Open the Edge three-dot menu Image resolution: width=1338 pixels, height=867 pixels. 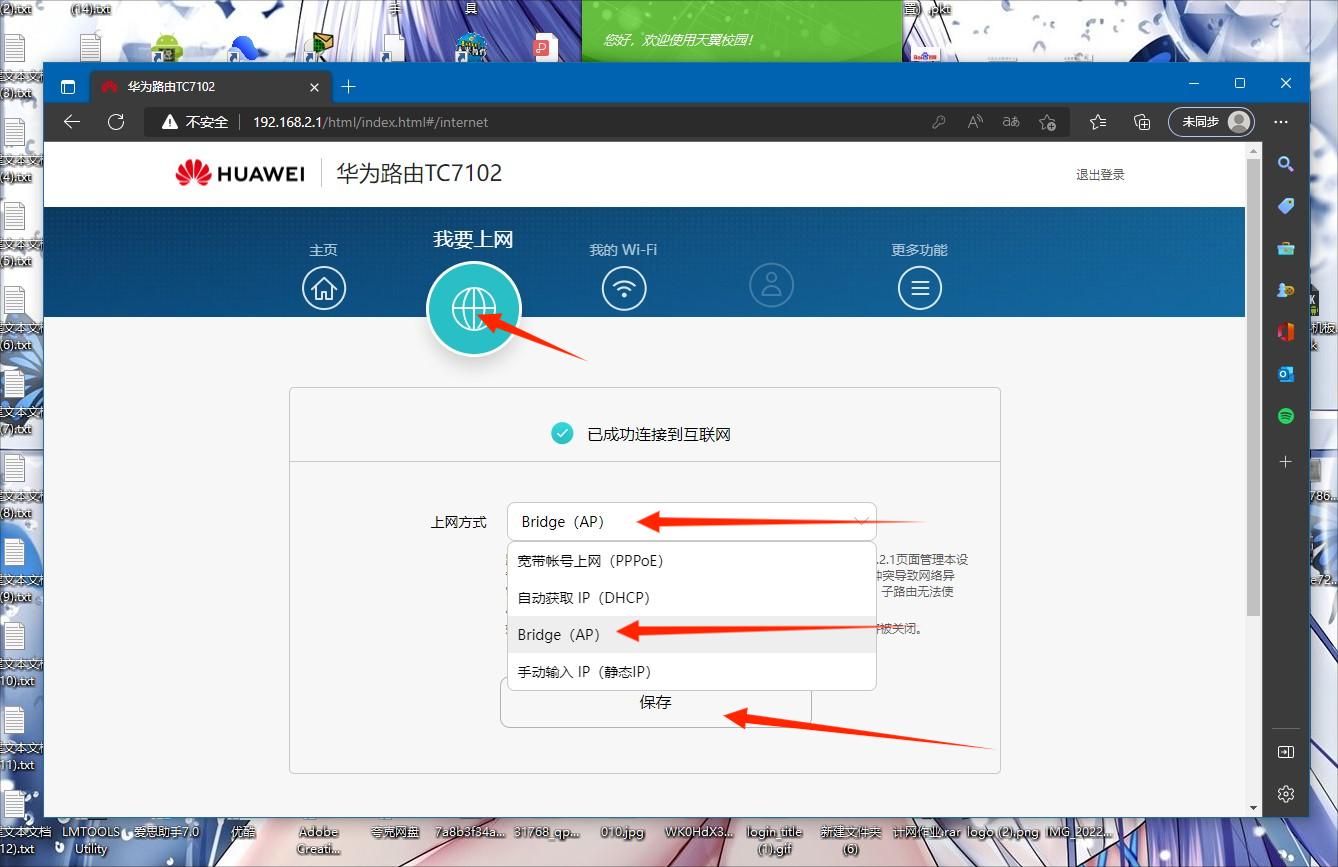(1281, 121)
